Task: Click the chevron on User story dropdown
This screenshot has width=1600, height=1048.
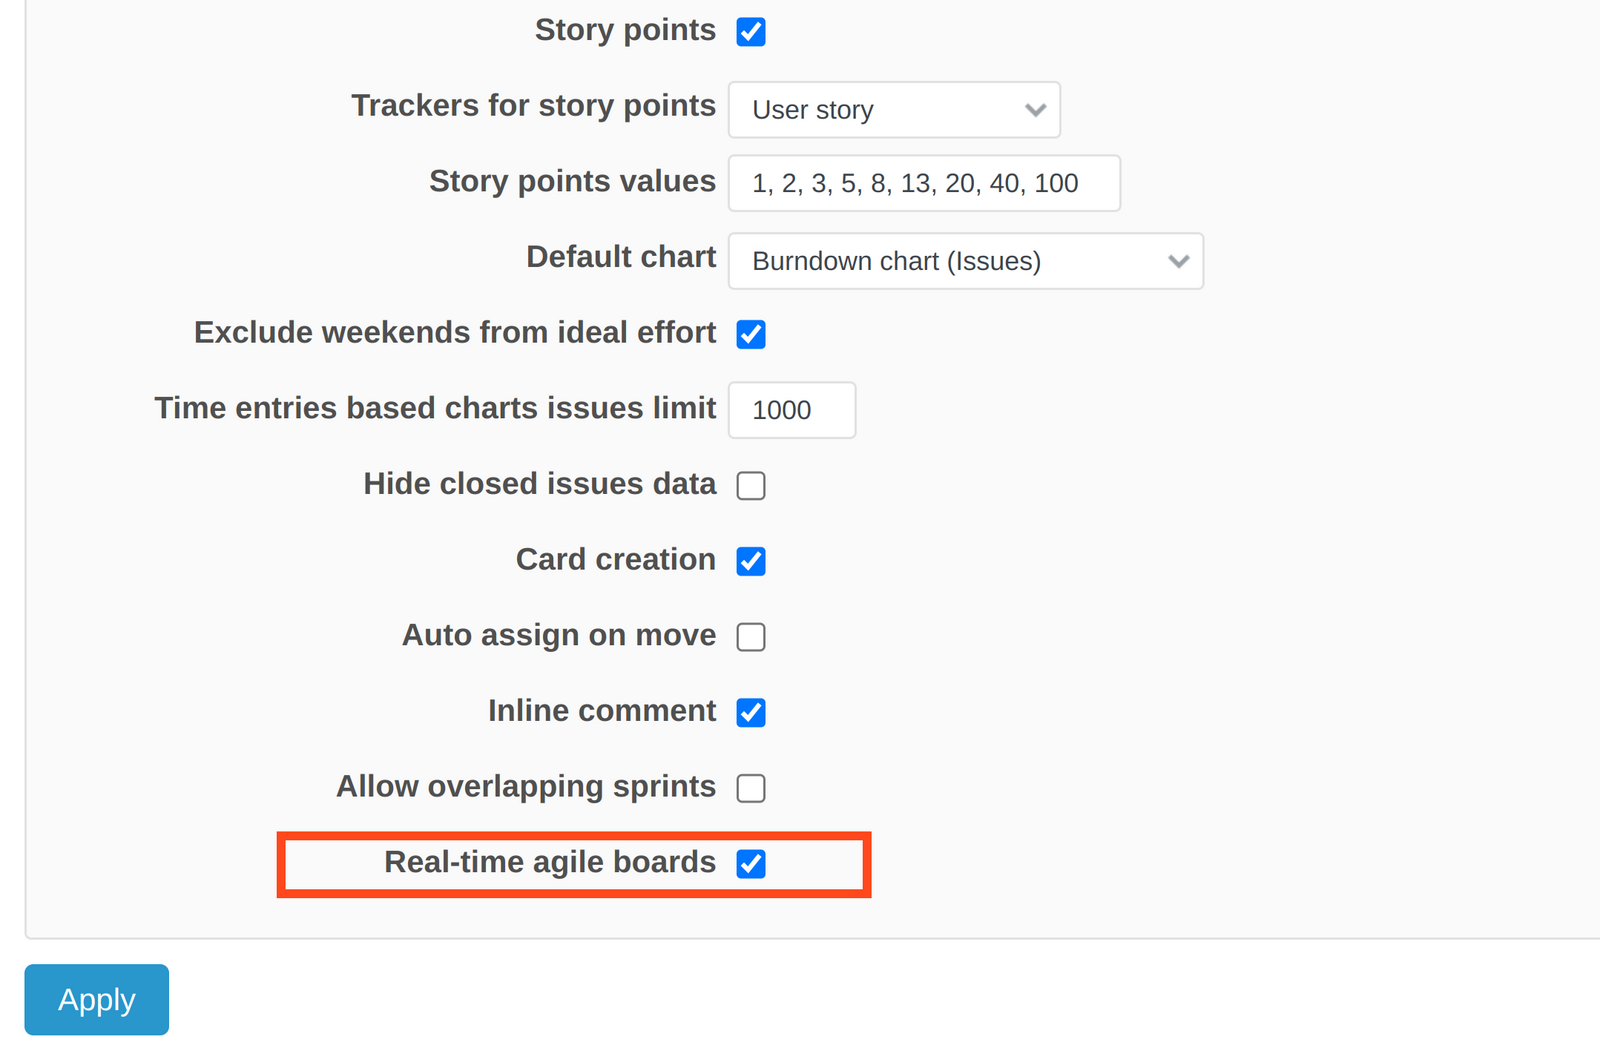Action: (1035, 110)
